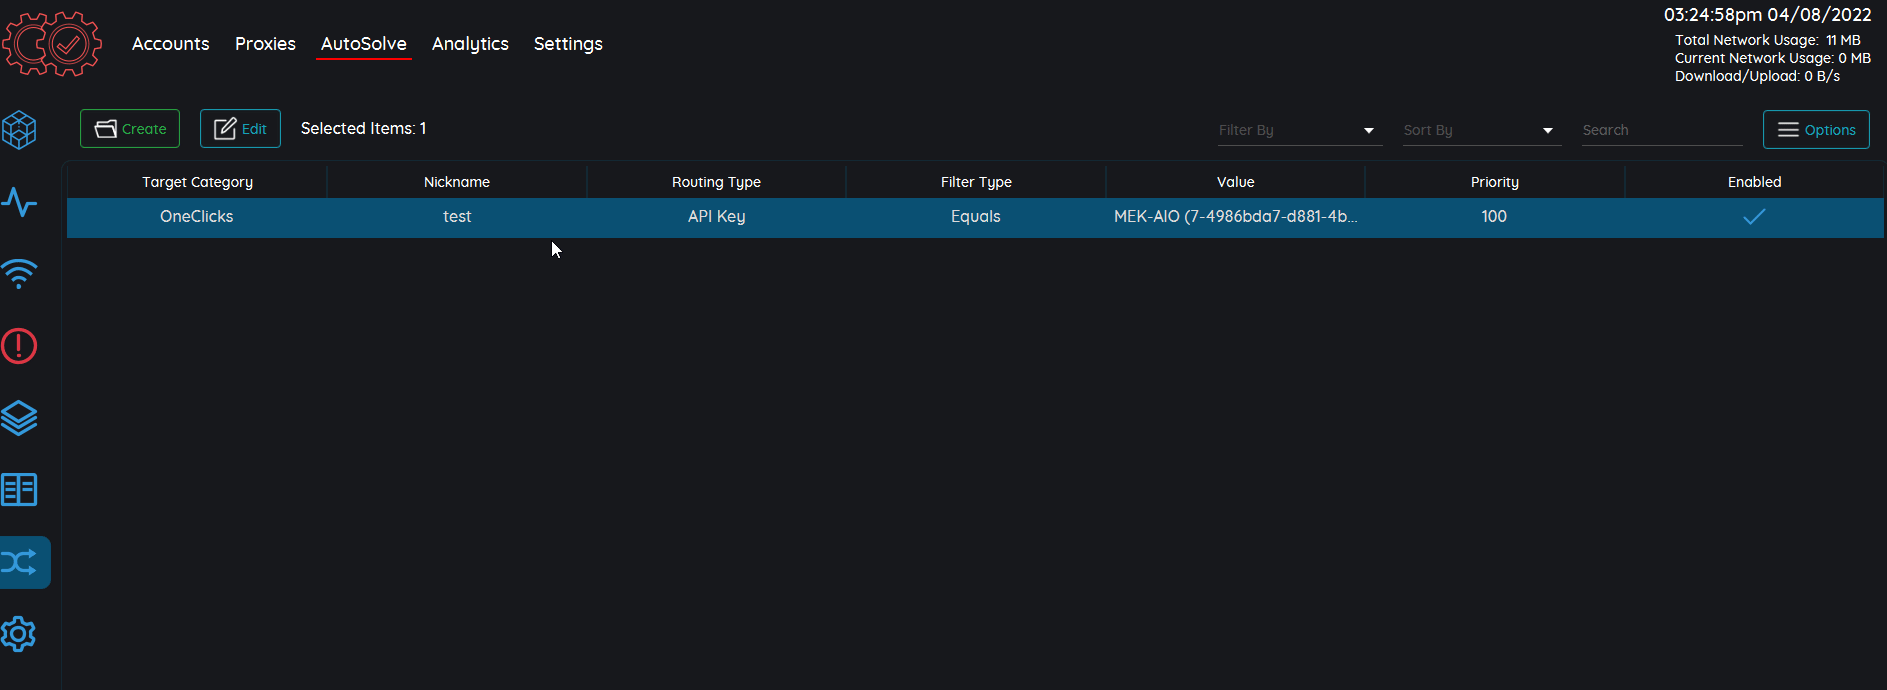Viewport: 1887px width, 690px height.
Task: Switch to the Accounts tab
Action: point(170,44)
